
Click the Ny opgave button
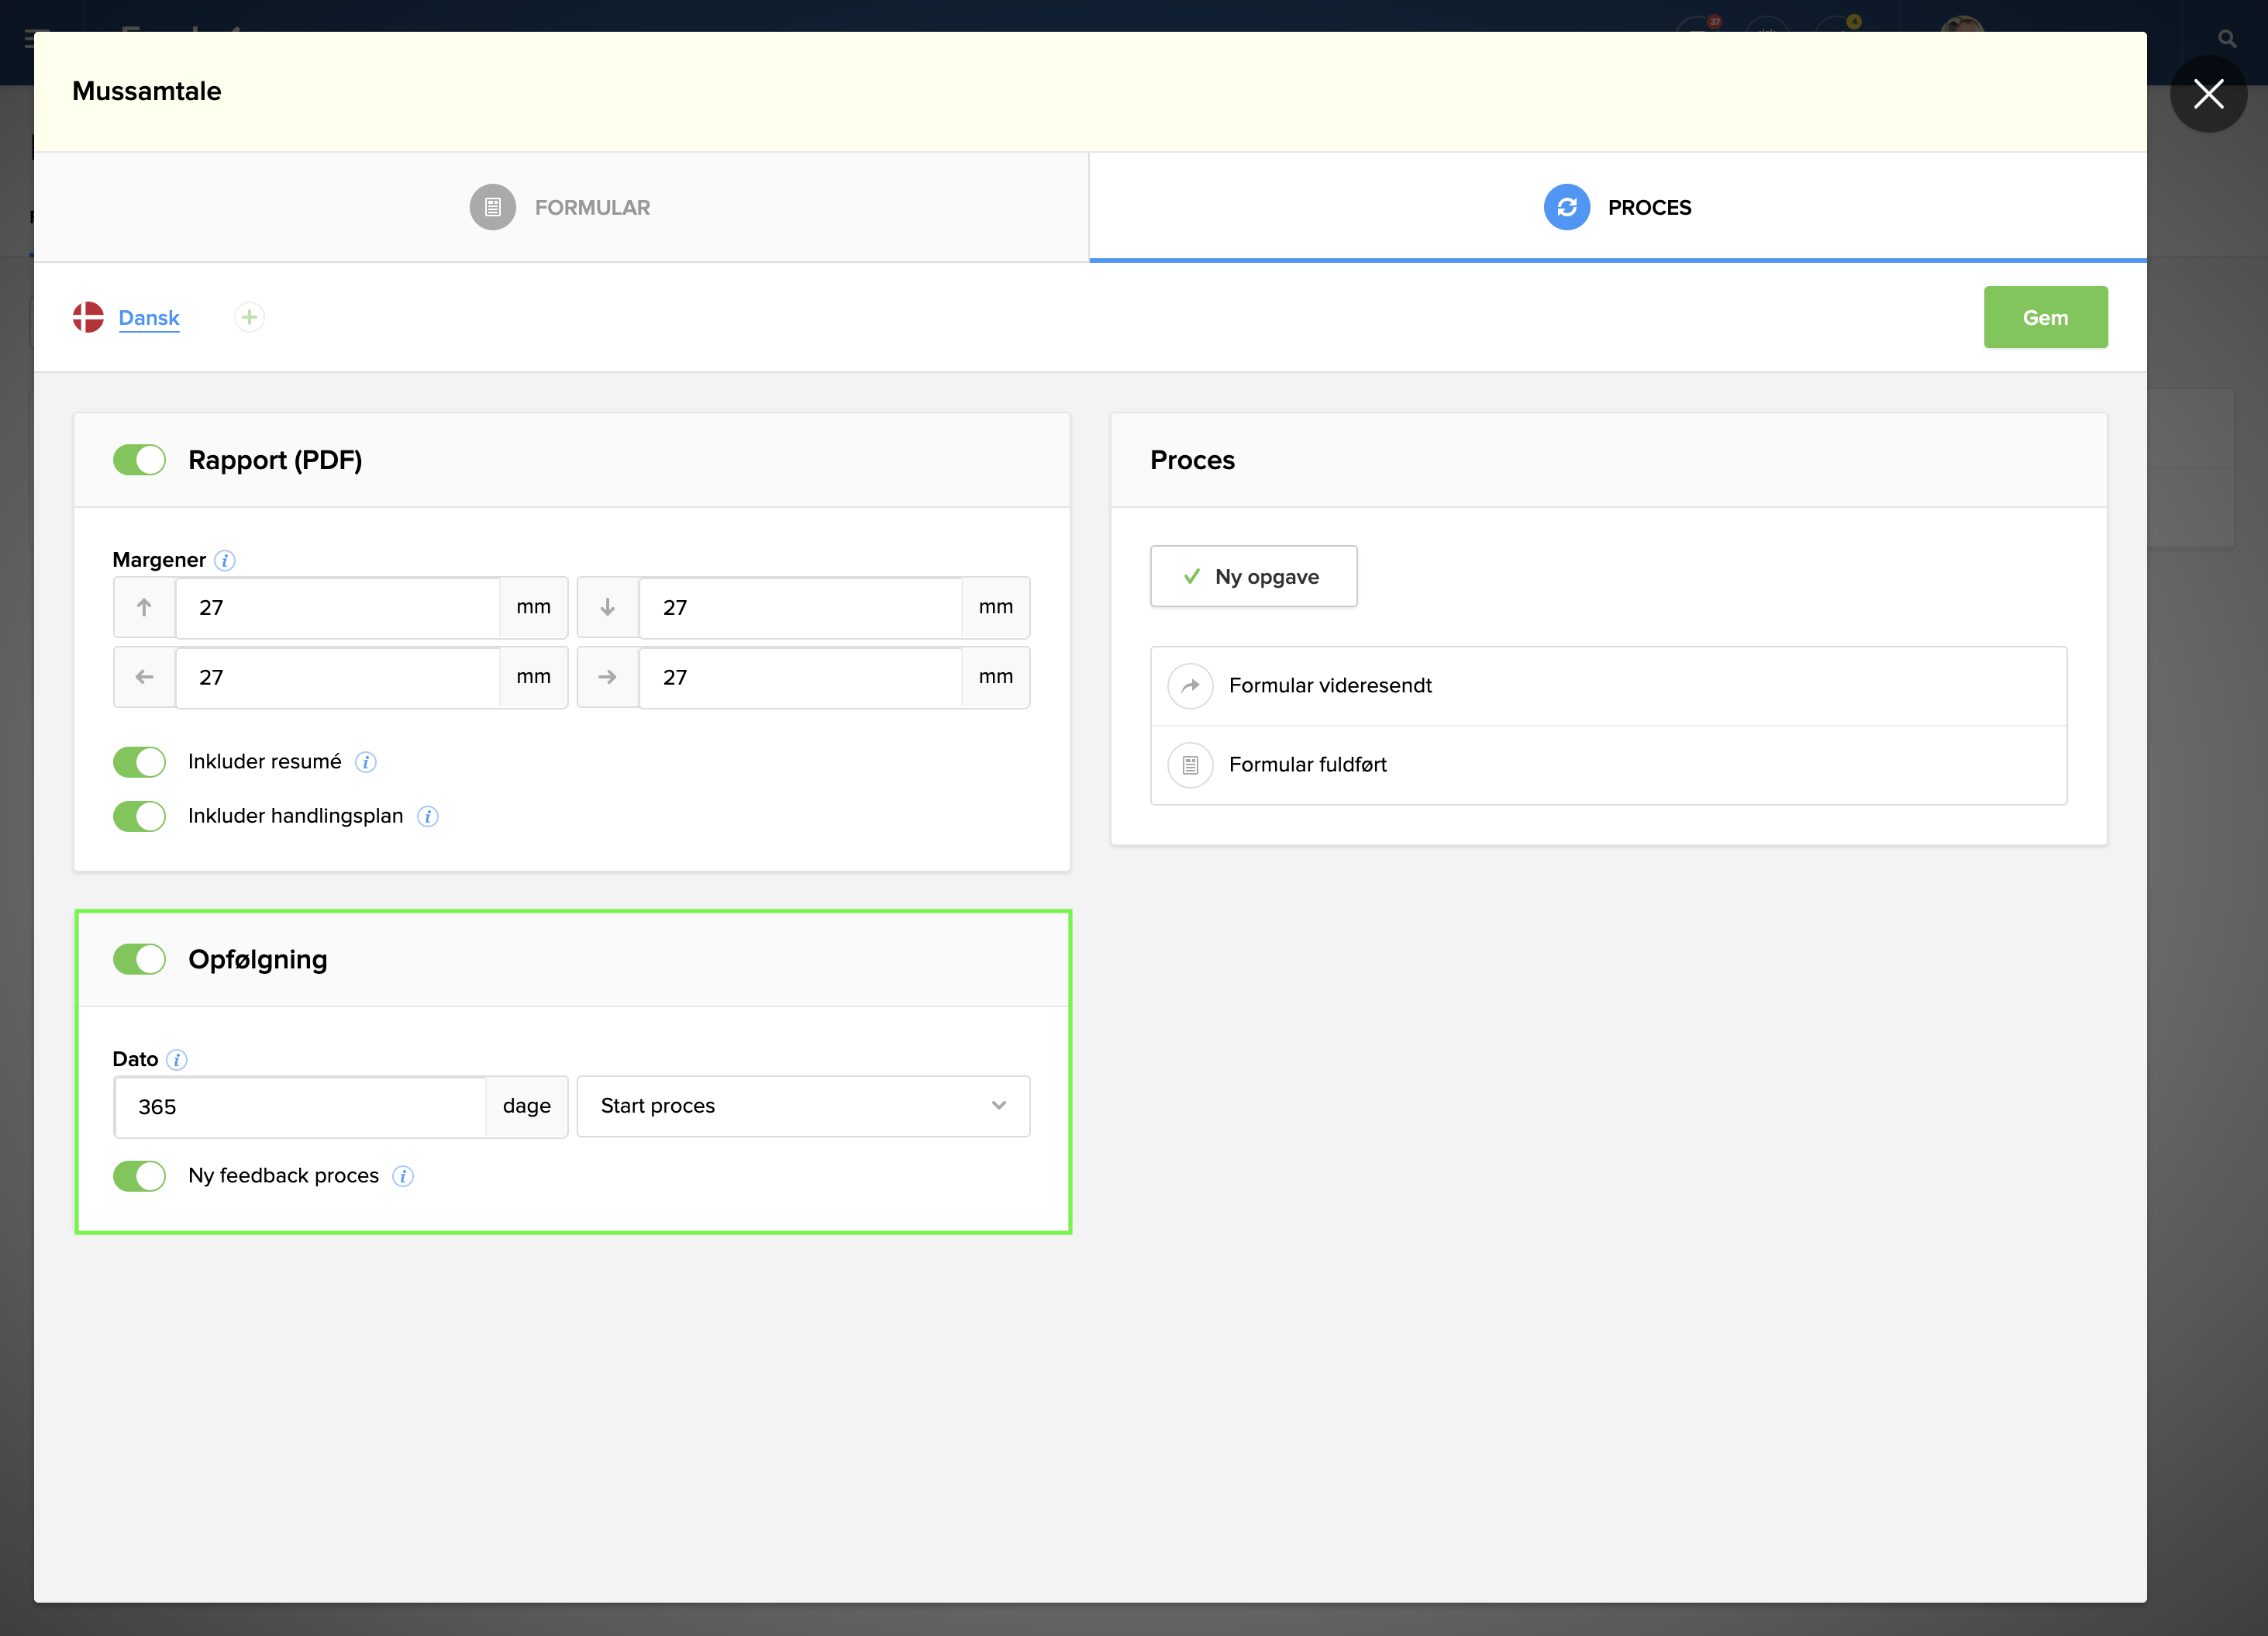[1253, 576]
